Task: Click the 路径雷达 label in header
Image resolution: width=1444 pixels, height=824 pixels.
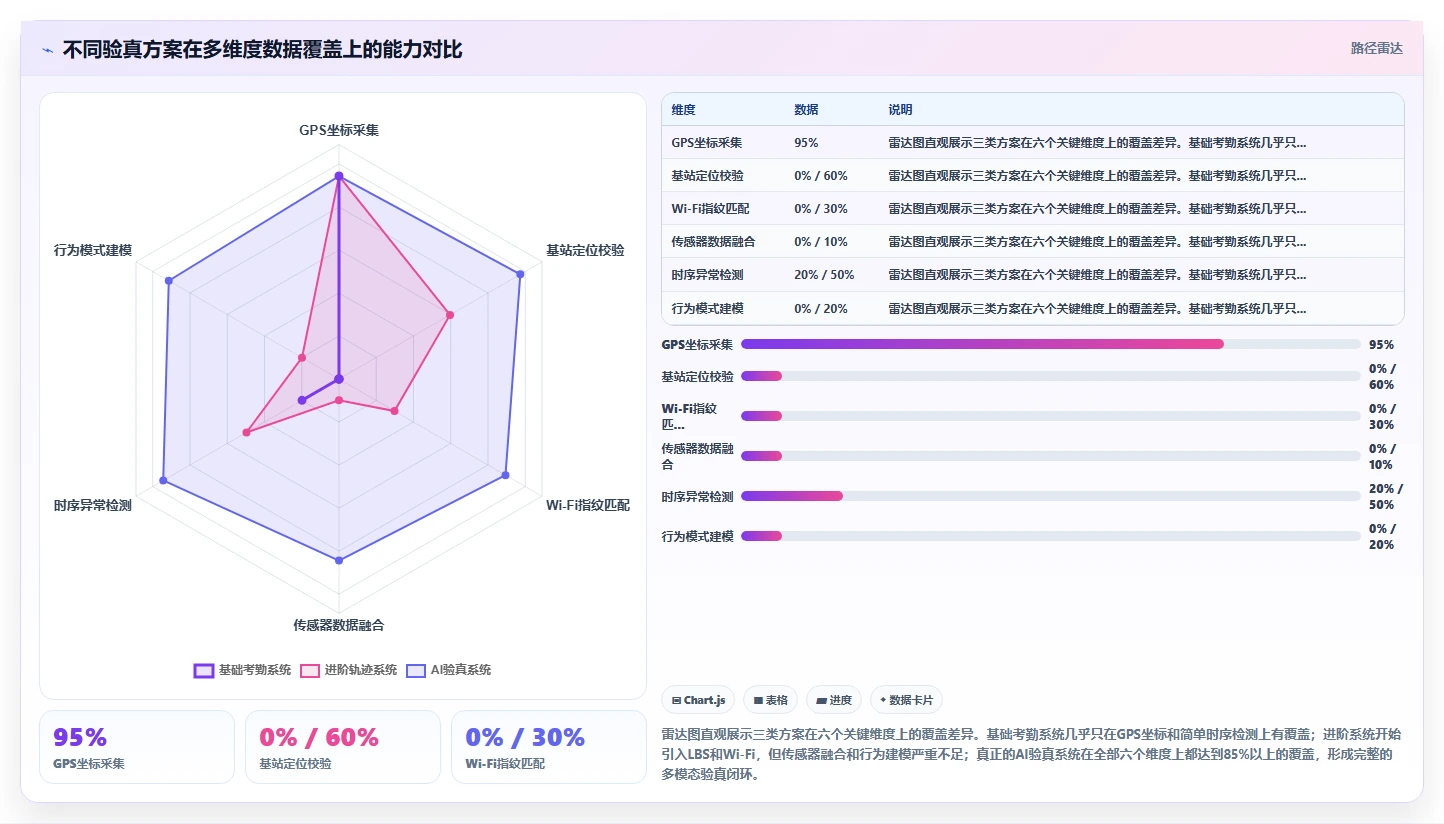Action: click(x=1377, y=48)
